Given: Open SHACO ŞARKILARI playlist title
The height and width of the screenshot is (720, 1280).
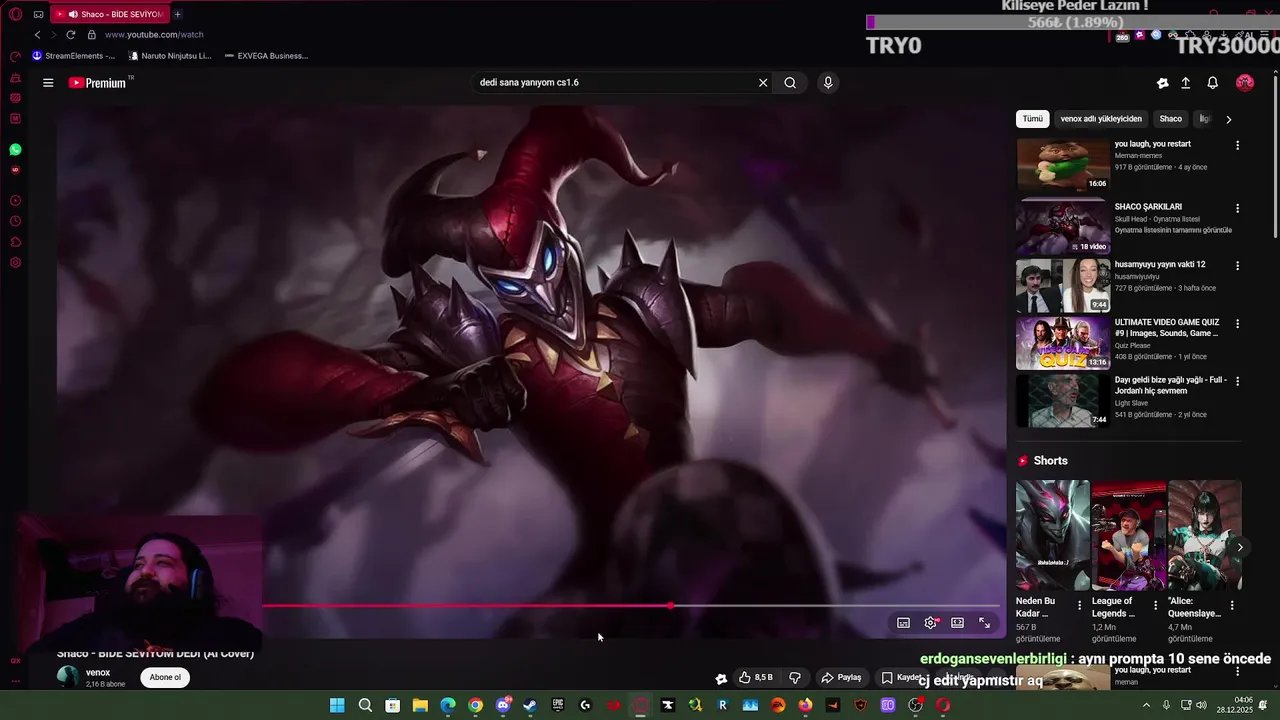Looking at the screenshot, I should (1148, 207).
